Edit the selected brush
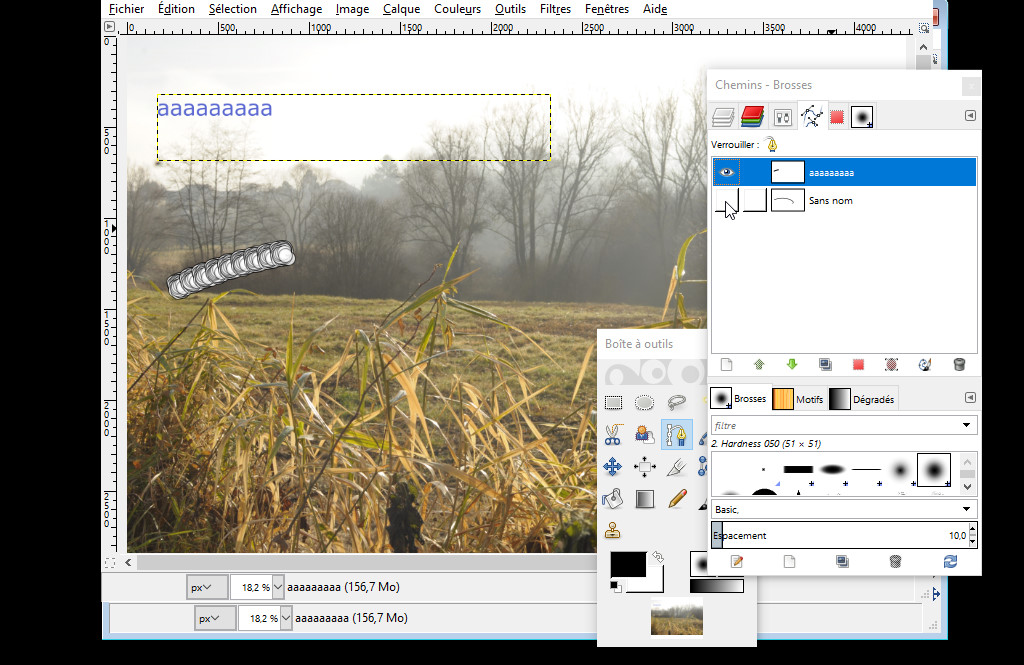The width and height of the screenshot is (1024, 665). pos(737,562)
